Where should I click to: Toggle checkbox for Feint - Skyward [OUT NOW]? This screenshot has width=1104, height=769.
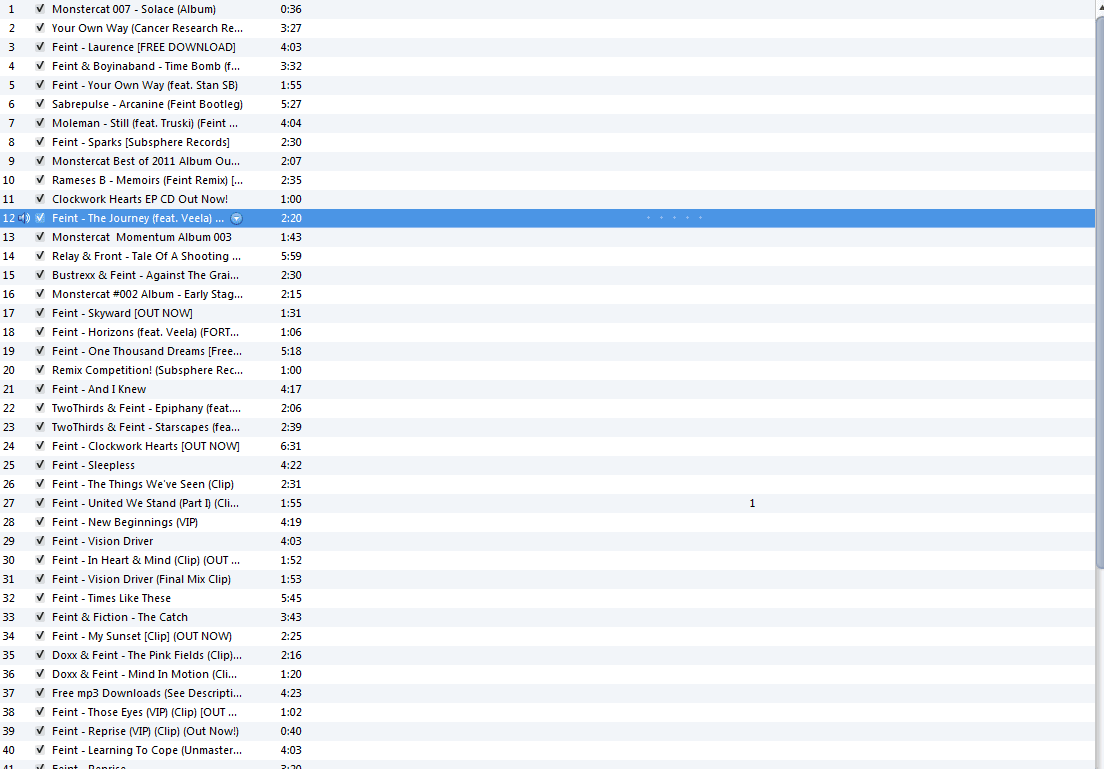click(x=40, y=313)
